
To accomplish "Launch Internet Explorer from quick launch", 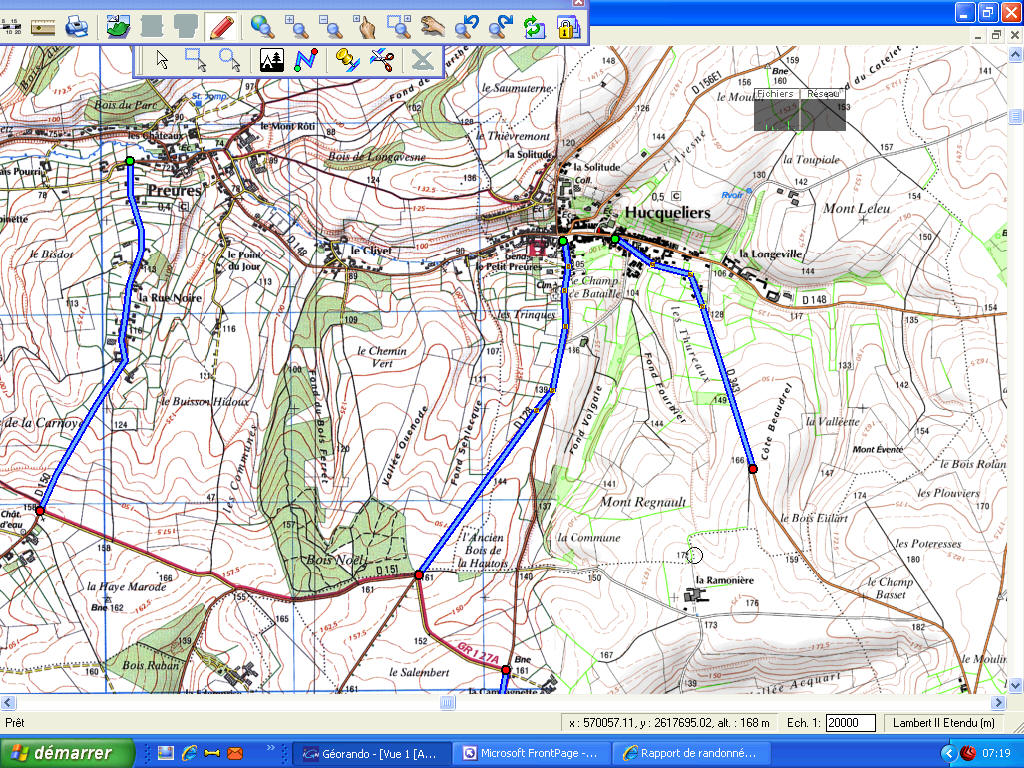I will pyautogui.click(x=189, y=754).
